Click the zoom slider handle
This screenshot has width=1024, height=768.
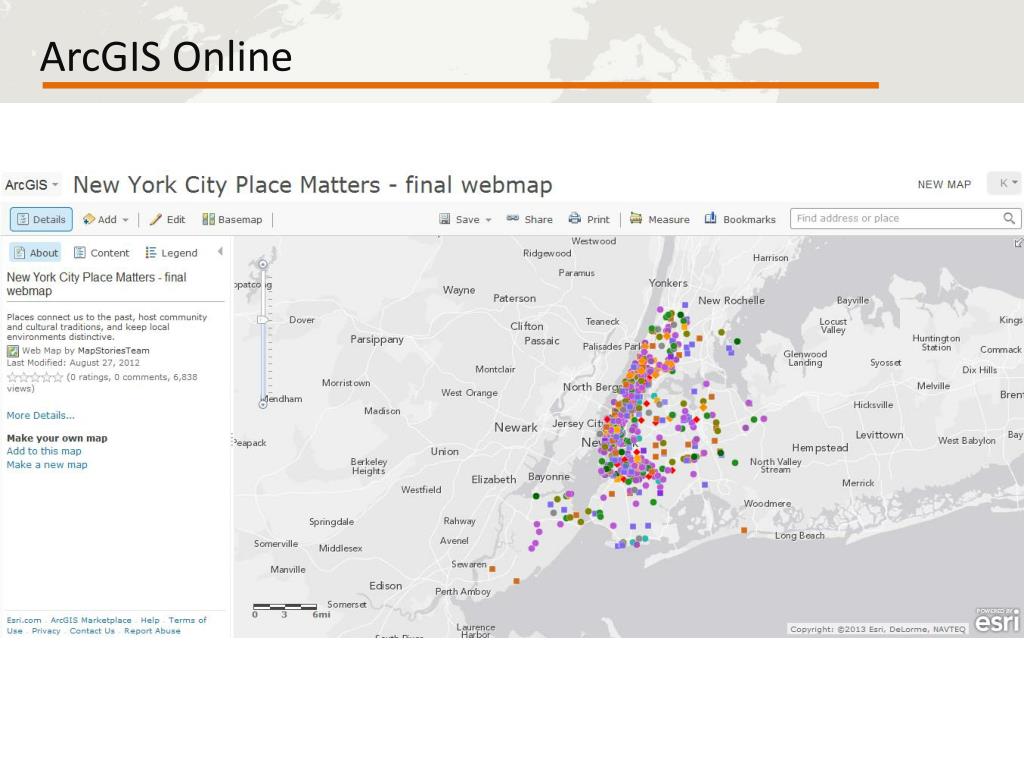point(263,320)
